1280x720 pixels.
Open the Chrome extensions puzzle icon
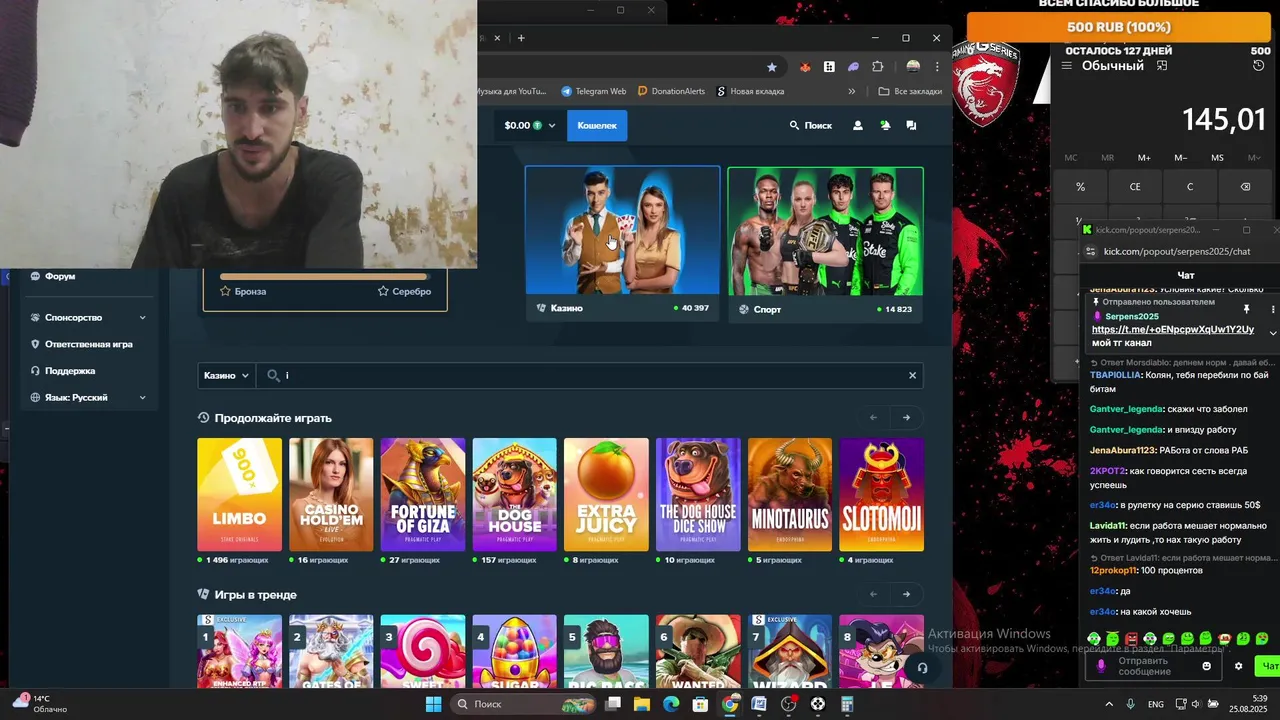[x=878, y=67]
